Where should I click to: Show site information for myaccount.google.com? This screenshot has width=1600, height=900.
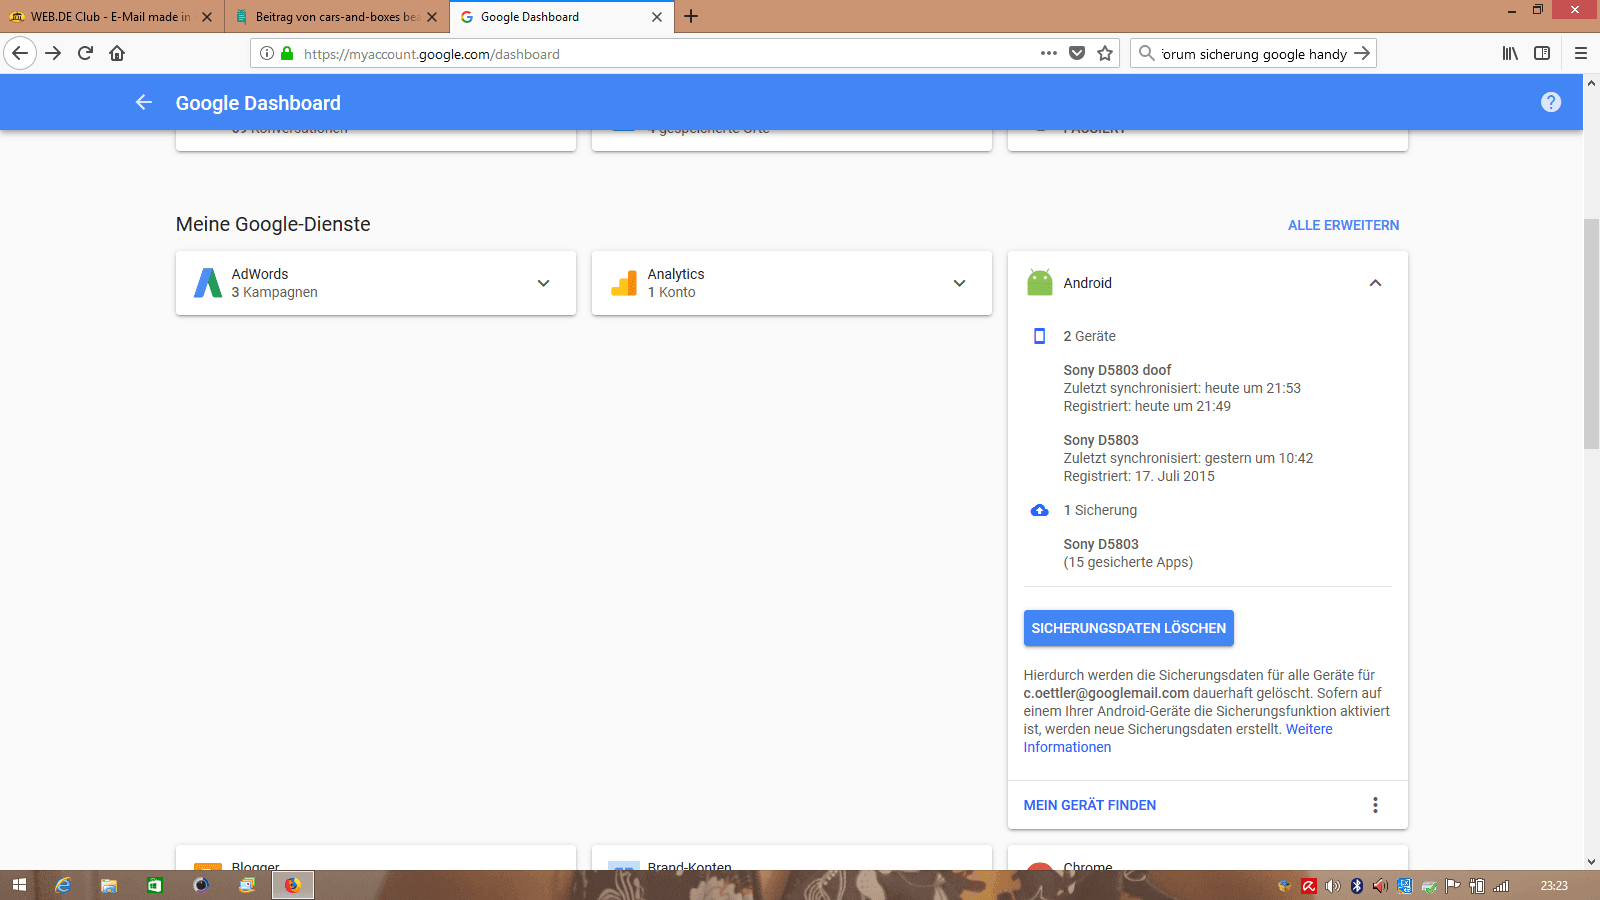(267, 53)
